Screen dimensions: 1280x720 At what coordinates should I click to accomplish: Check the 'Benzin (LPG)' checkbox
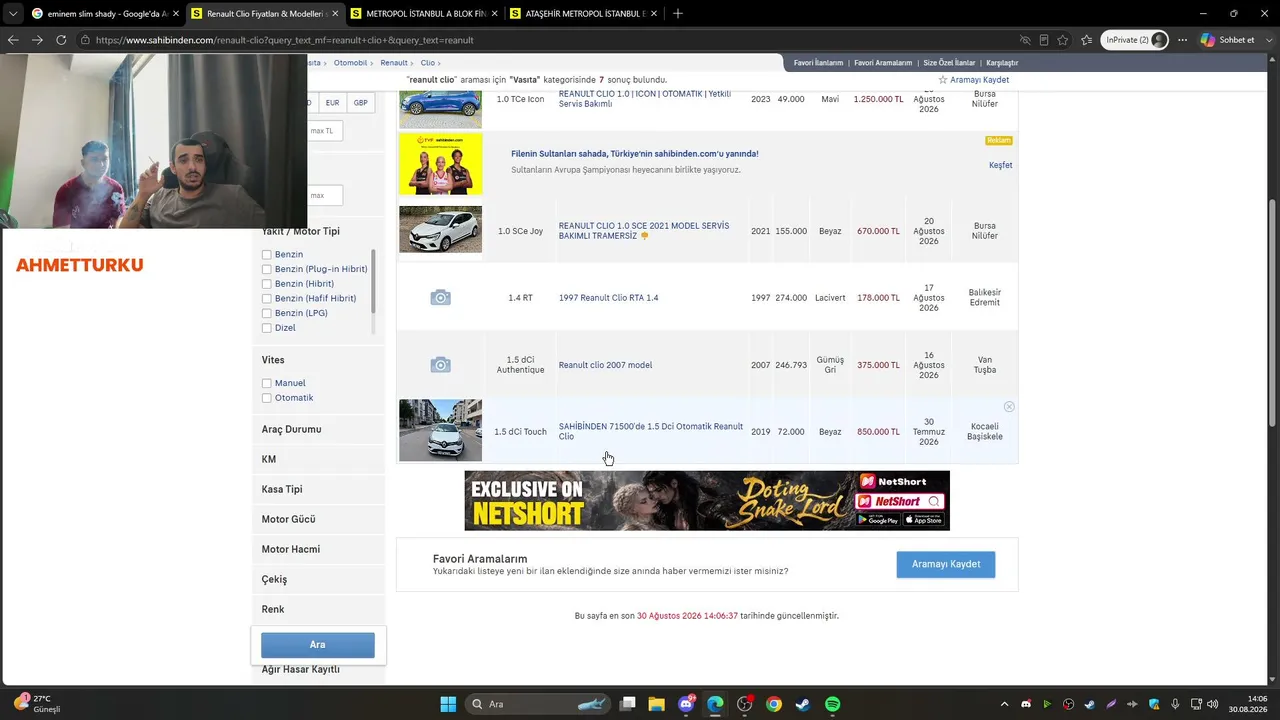tap(267, 313)
